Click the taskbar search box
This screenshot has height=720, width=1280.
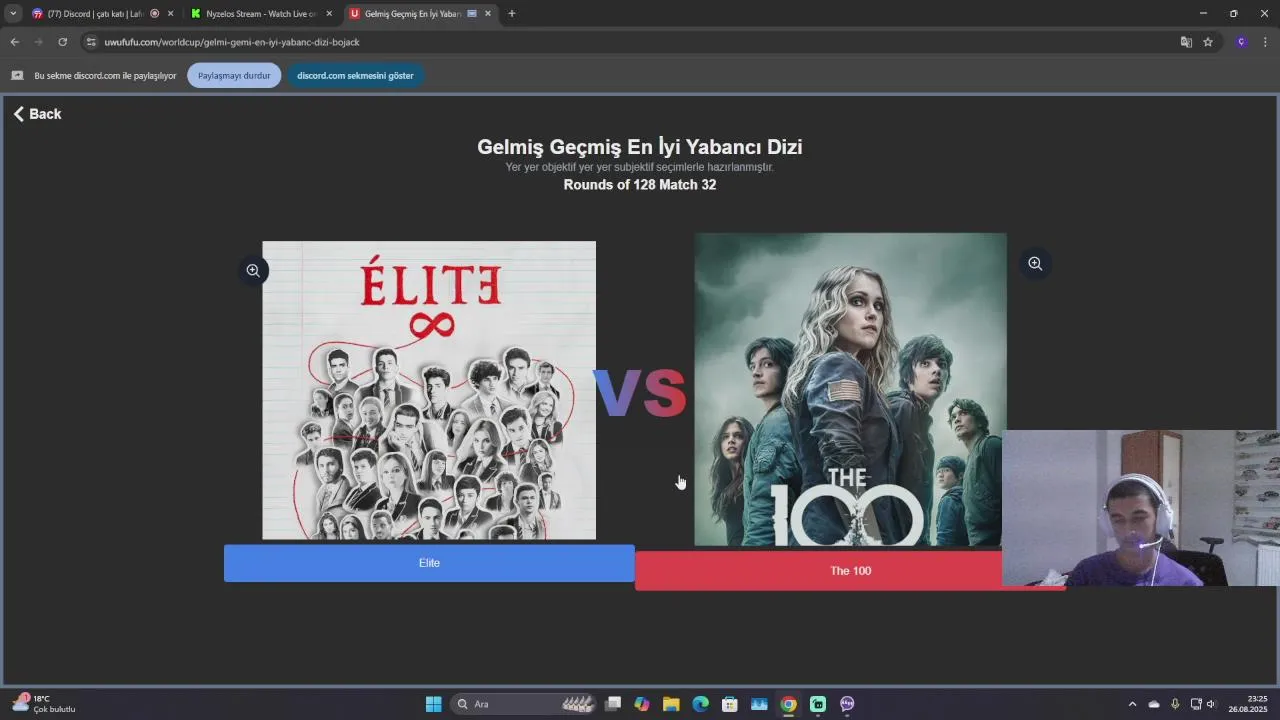pyautogui.click(x=525, y=704)
